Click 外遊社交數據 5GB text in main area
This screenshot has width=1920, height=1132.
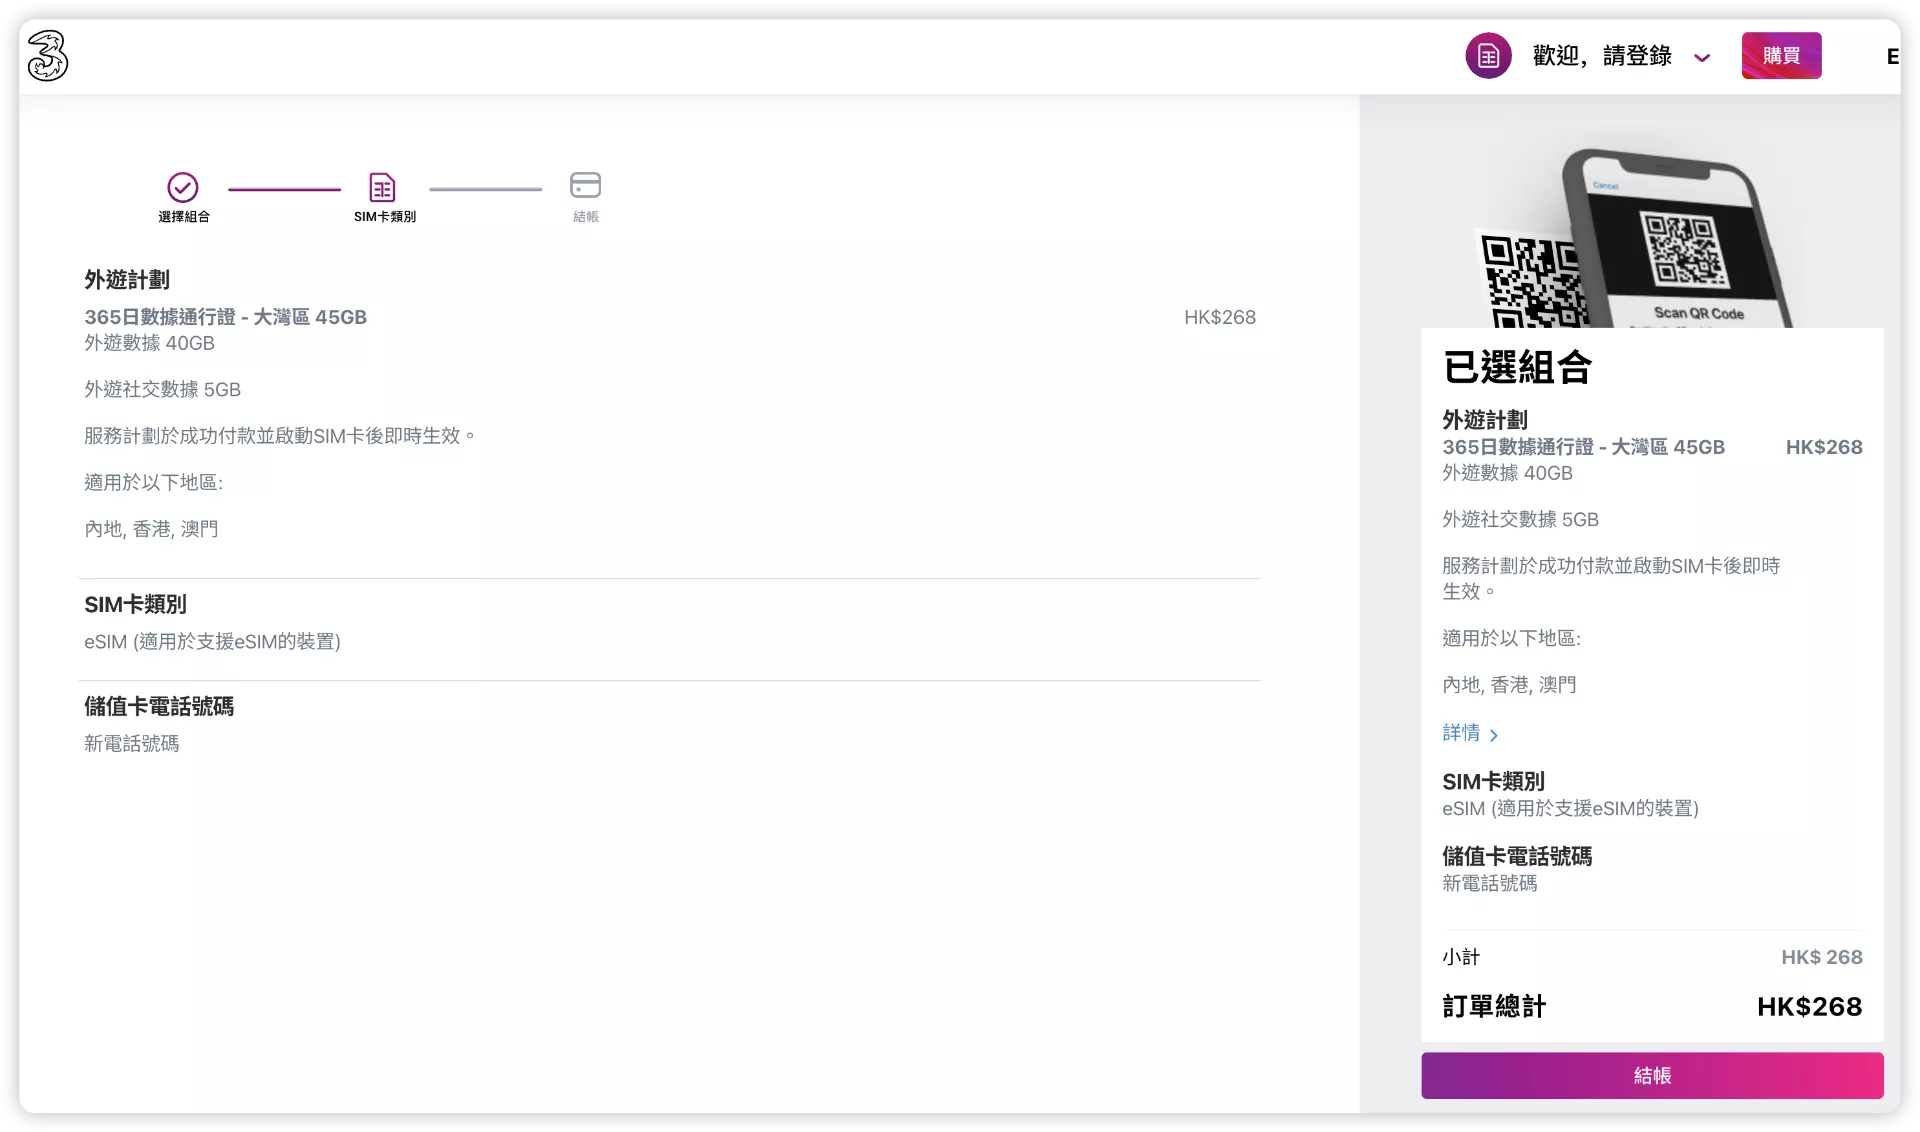click(x=162, y=389)
